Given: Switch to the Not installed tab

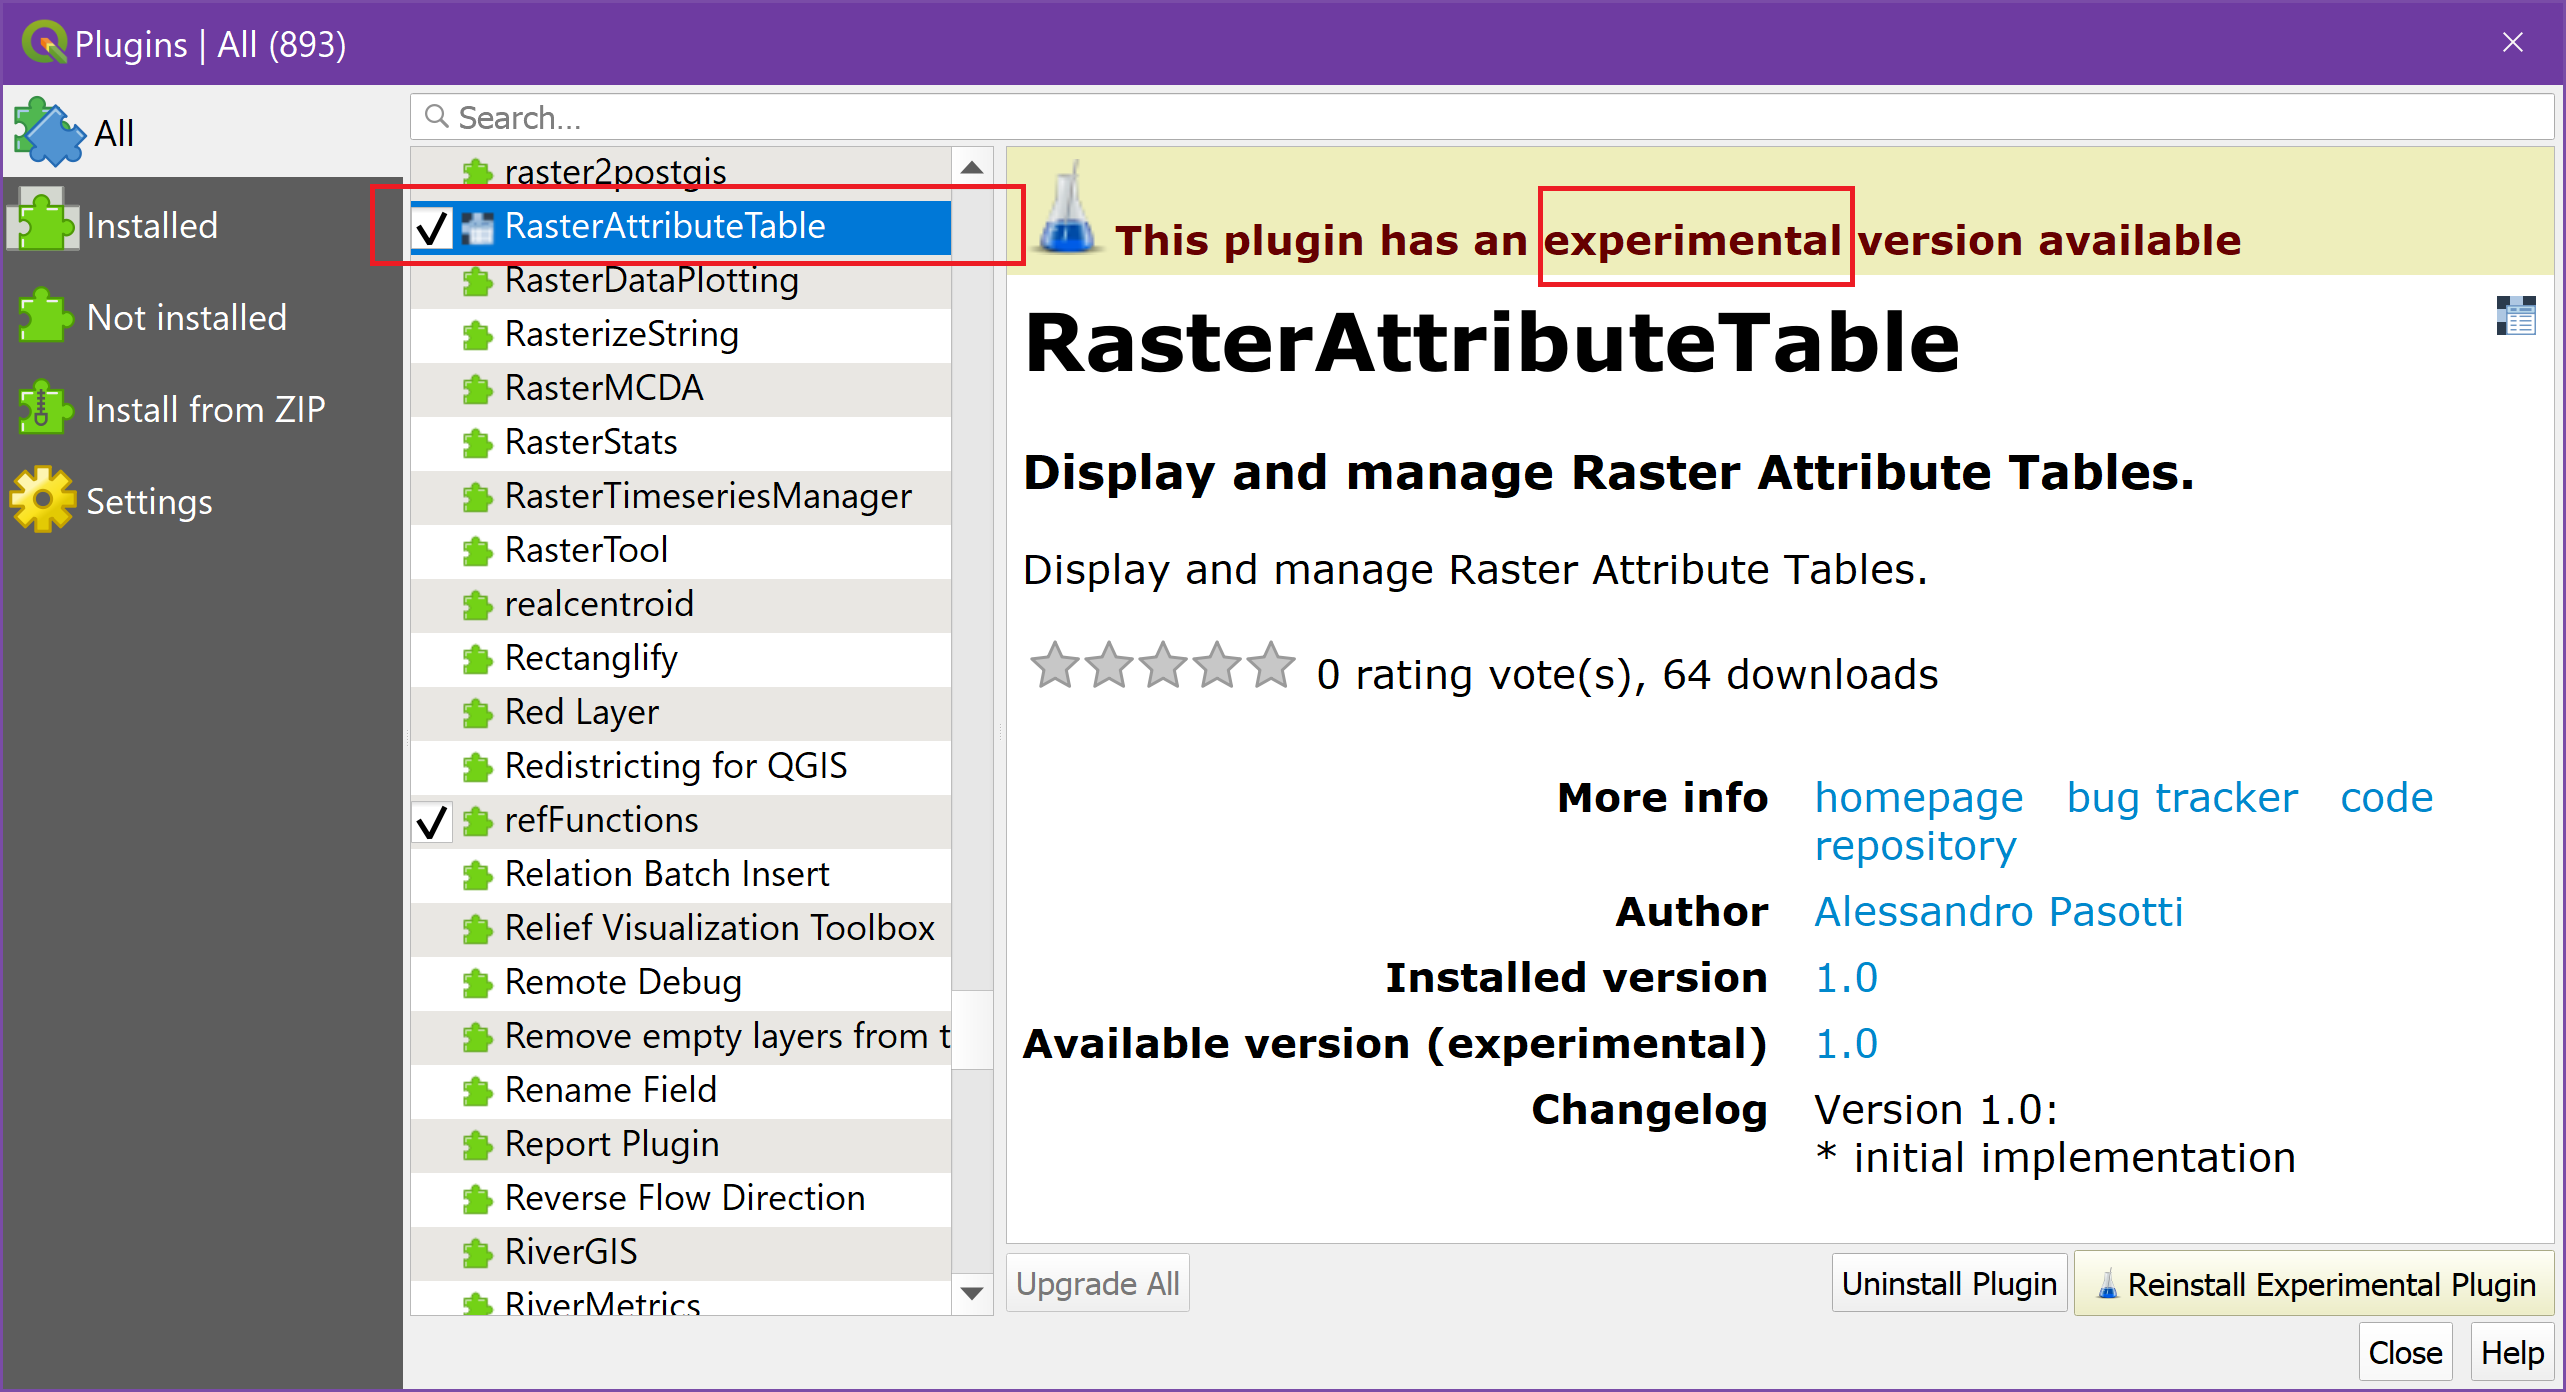Looking at the screenshot, I should (203, 317).
